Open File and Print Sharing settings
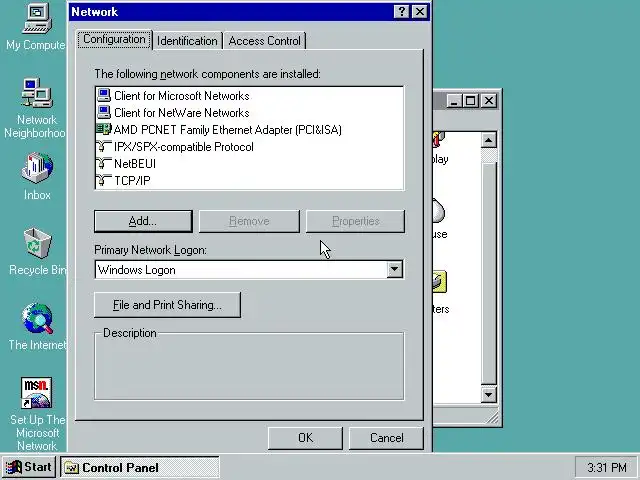640x480 pixels. tap(167, 305)
